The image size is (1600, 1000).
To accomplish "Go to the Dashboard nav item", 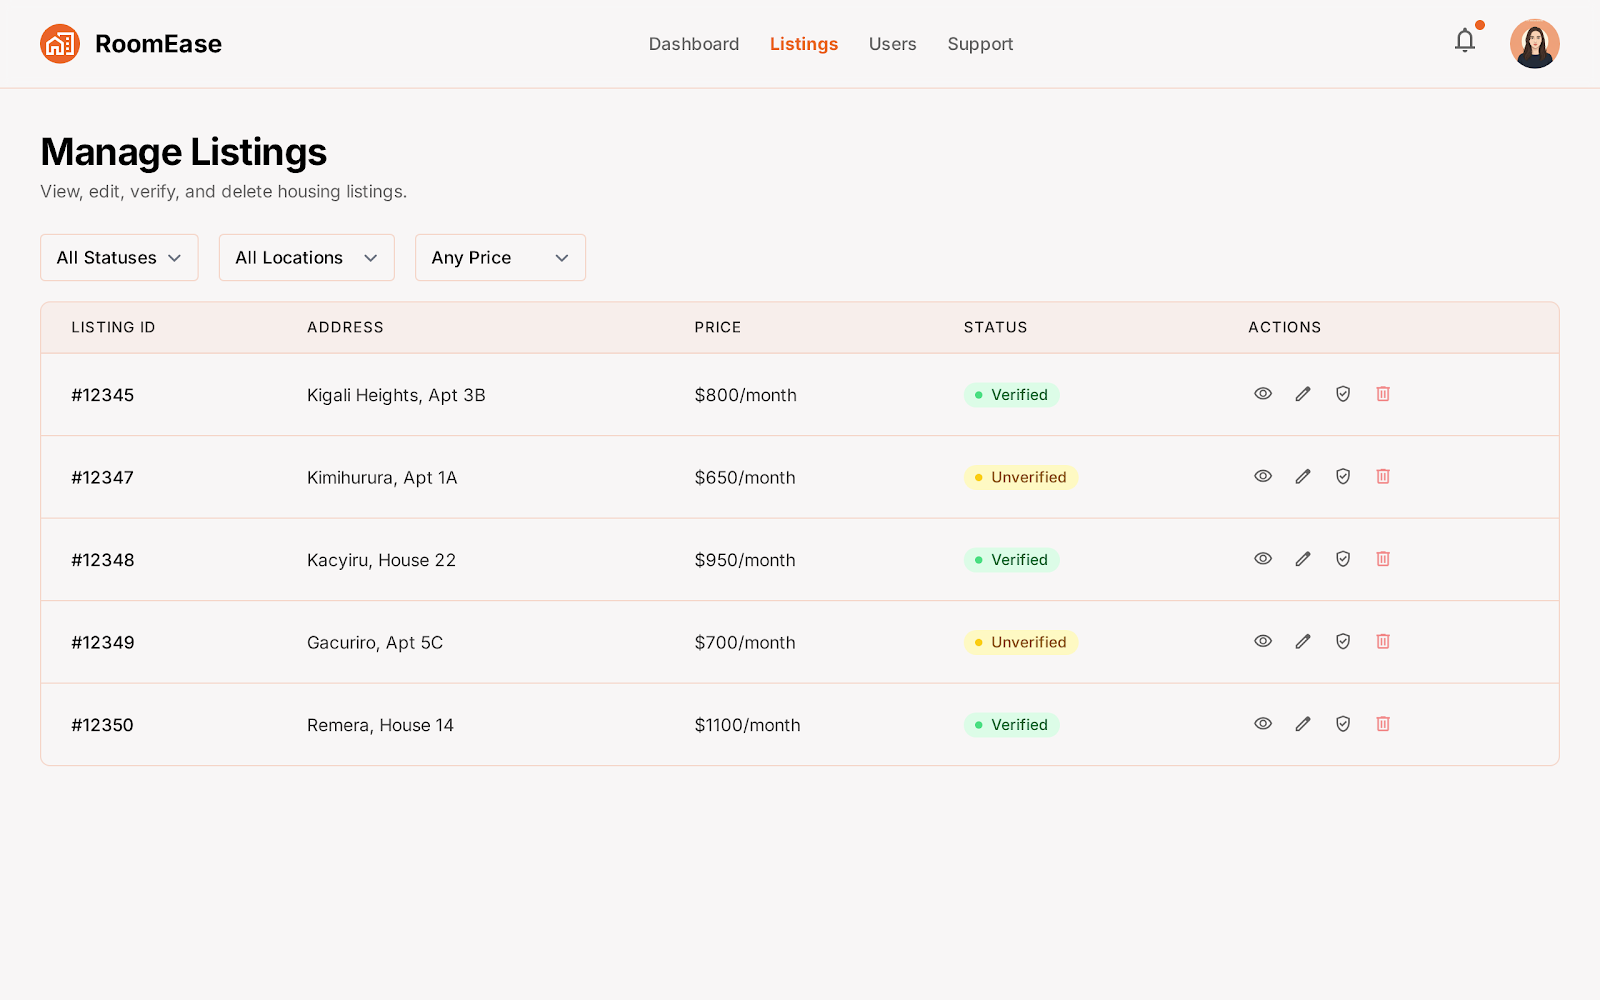I will coord(694,44).
